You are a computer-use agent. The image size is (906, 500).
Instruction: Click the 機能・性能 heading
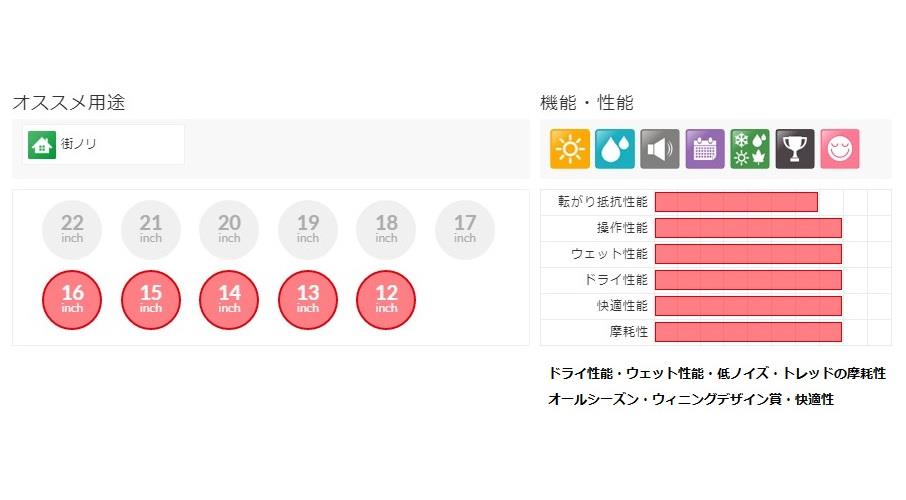point(587,103)
